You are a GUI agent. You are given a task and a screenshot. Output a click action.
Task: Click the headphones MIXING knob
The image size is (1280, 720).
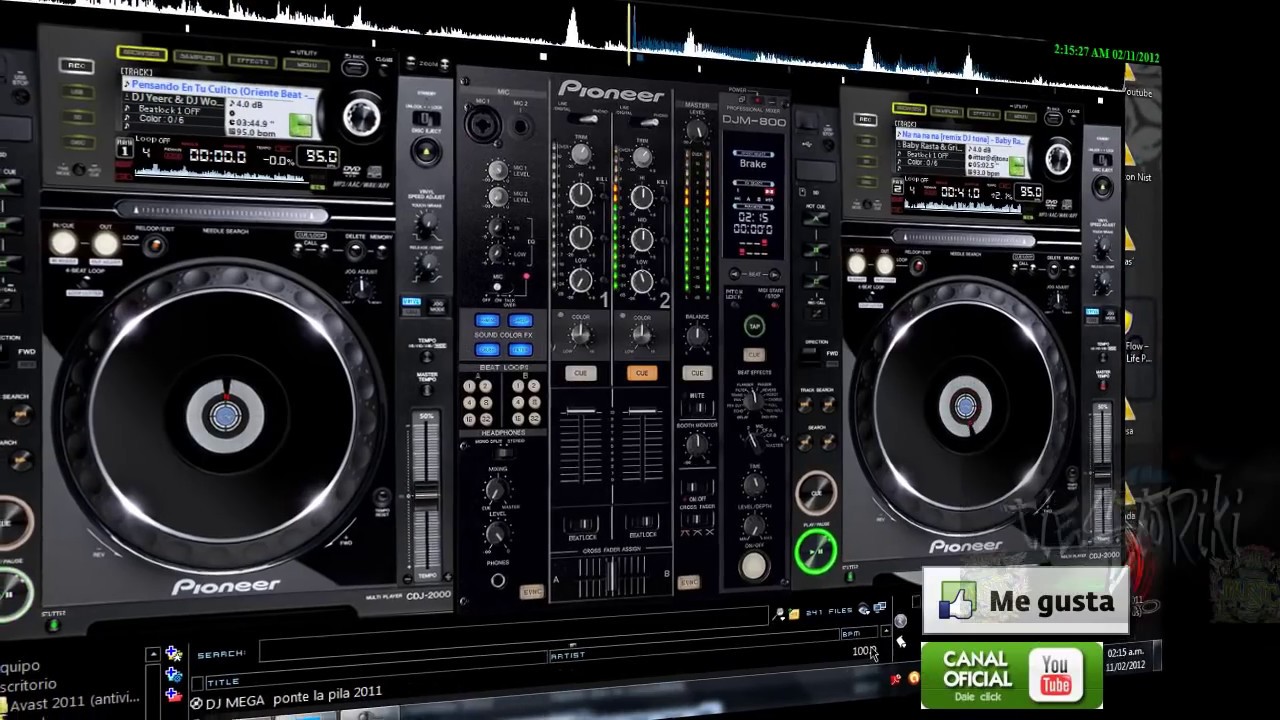[495, 489]
